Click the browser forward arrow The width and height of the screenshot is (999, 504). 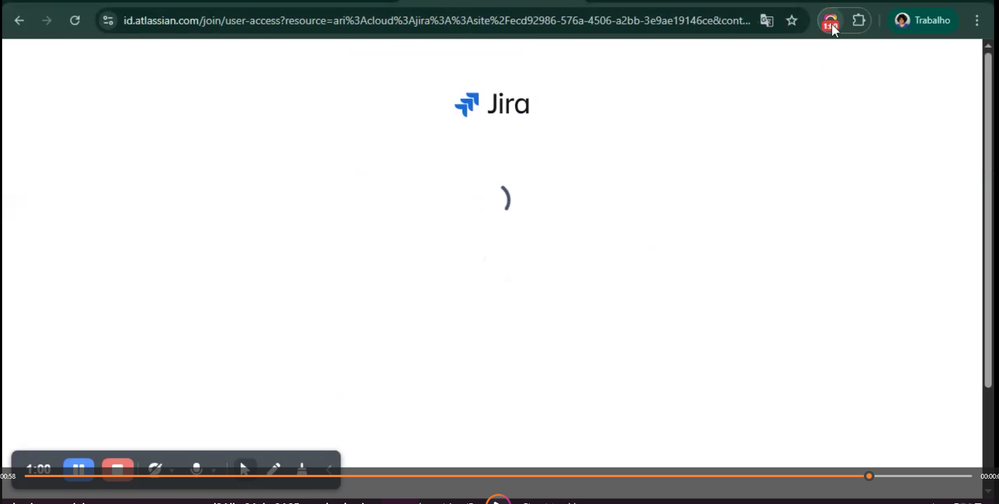tap(47, 20)
